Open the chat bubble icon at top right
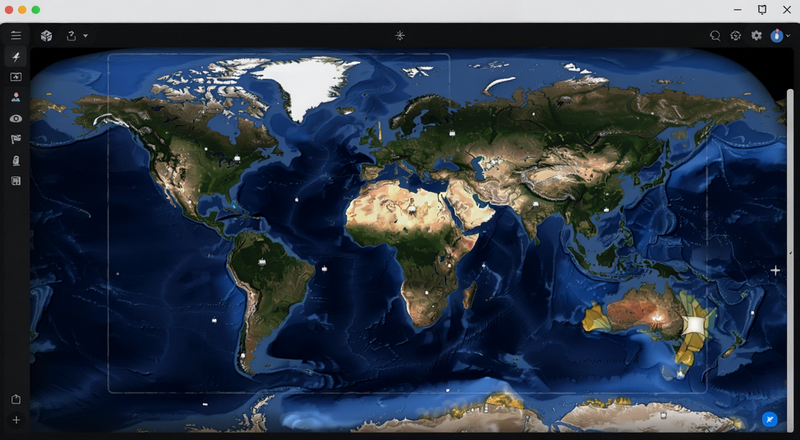This screenshot has height=440, width=800. pos(715,36)
